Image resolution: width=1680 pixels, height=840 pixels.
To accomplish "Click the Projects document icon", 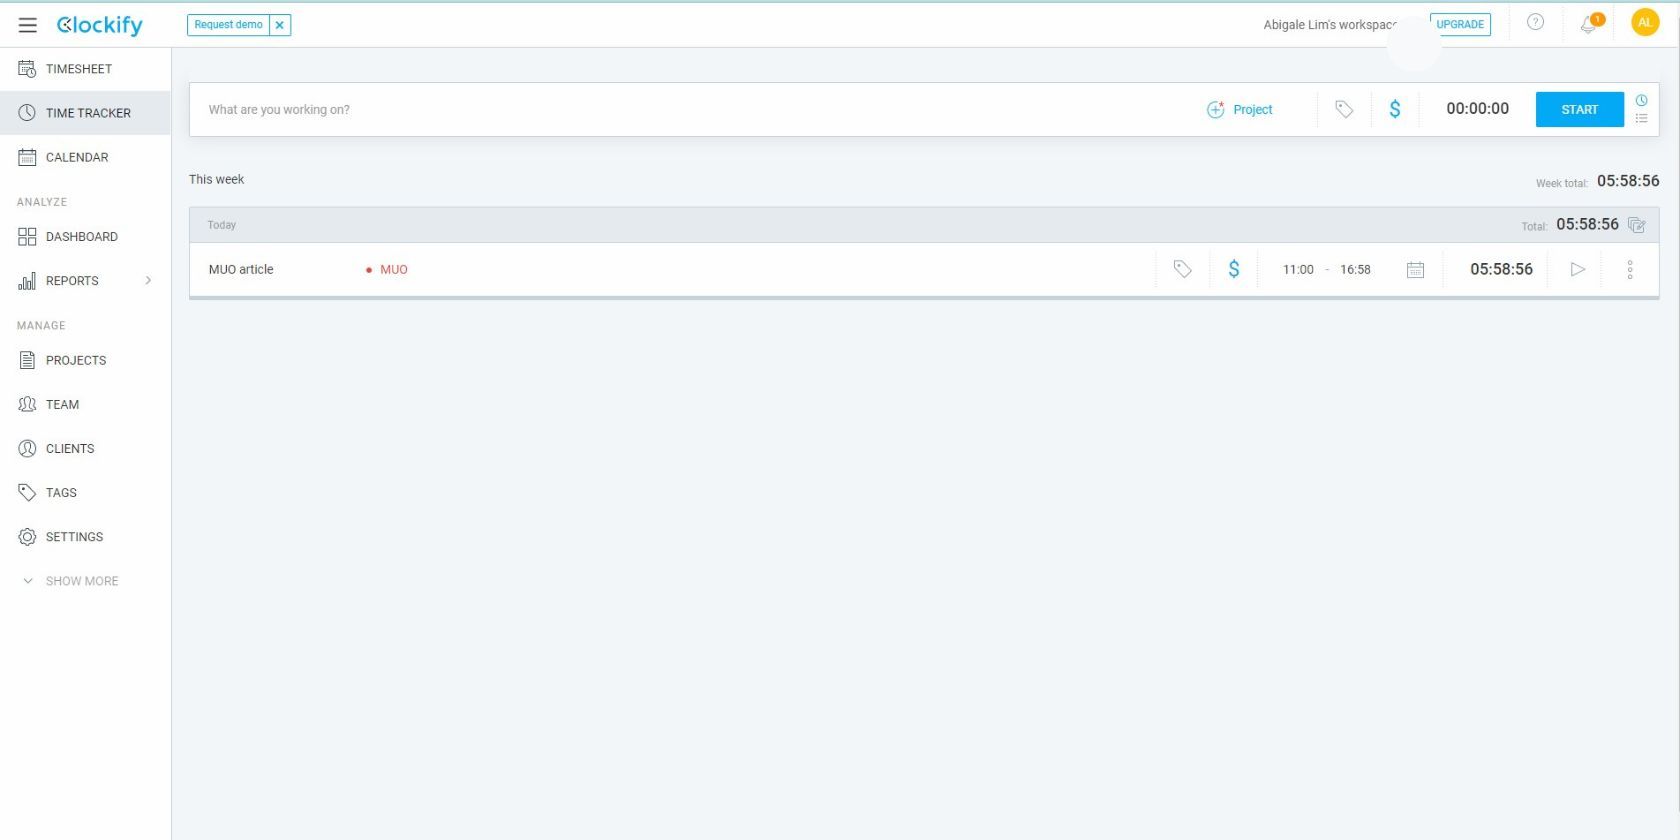I will click(x=27, y=360).
